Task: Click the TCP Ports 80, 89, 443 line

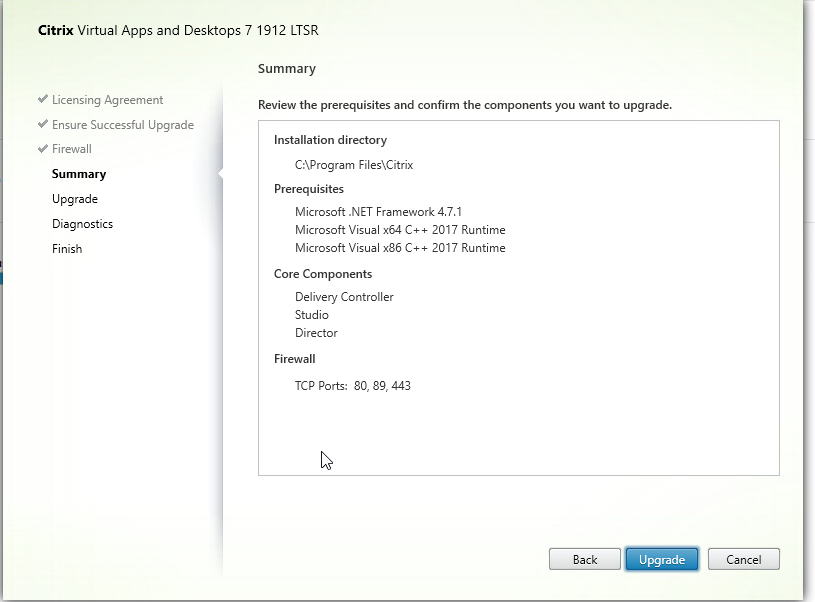Action: click(x=352, y=386)
